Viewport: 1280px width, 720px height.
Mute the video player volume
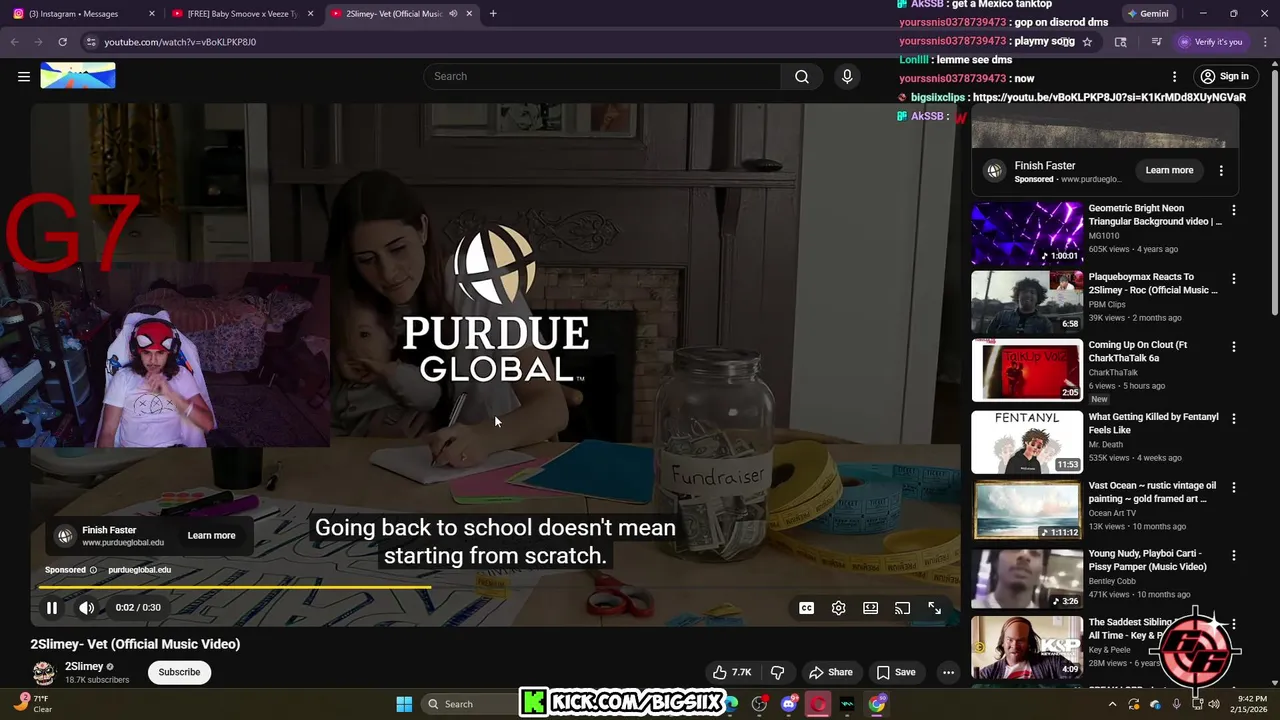click(87, 607)
